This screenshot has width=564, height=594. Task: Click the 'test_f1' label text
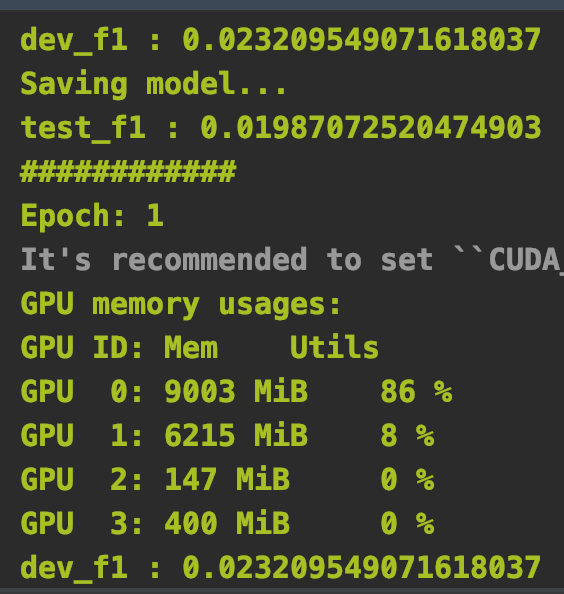coord(83,129)
